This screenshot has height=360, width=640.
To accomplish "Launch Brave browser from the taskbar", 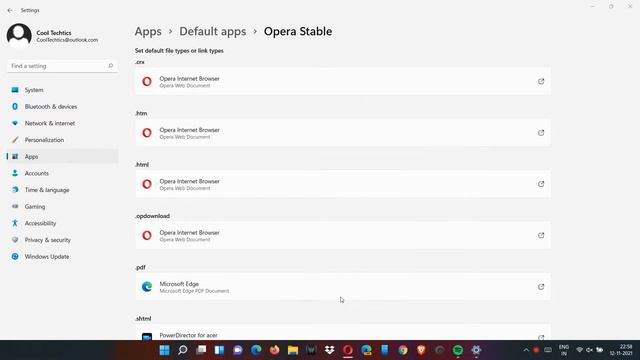I will 421,350.
